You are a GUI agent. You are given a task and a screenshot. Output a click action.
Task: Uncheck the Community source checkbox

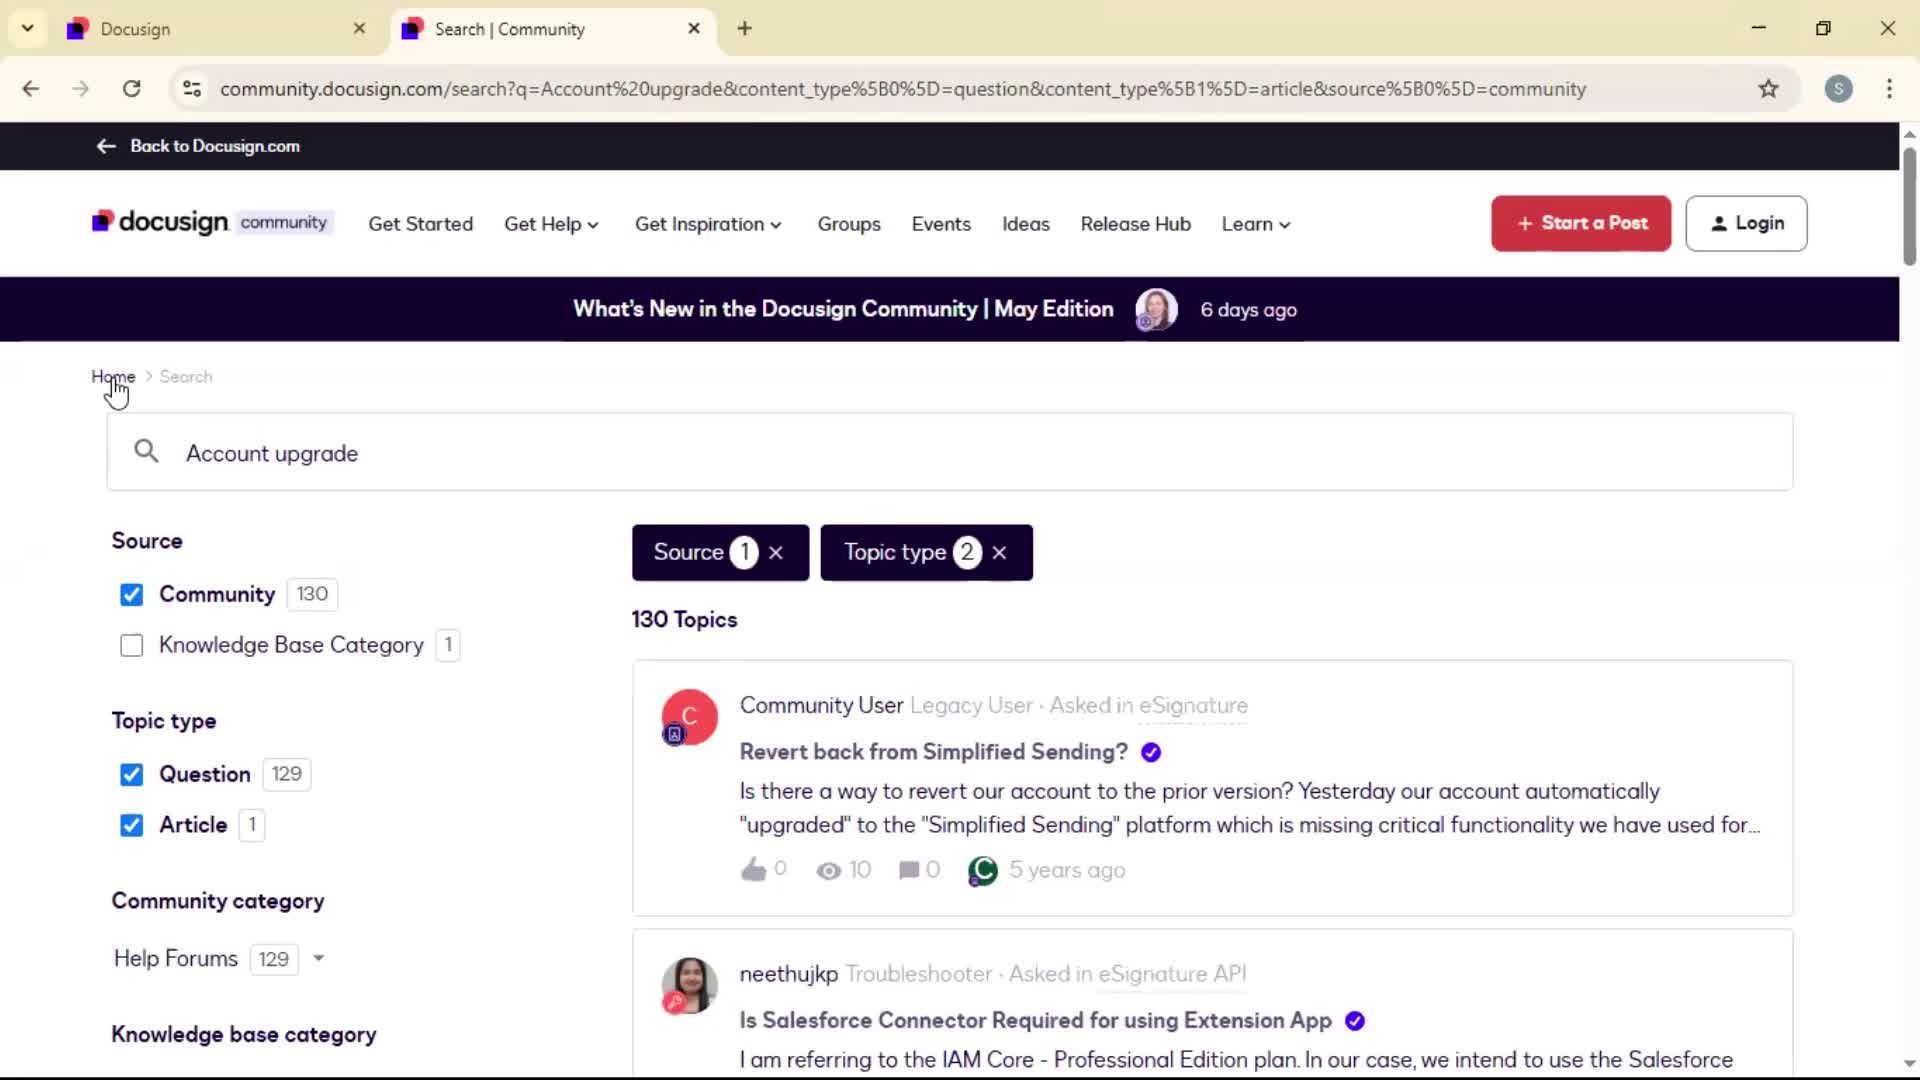pos(131,595)
